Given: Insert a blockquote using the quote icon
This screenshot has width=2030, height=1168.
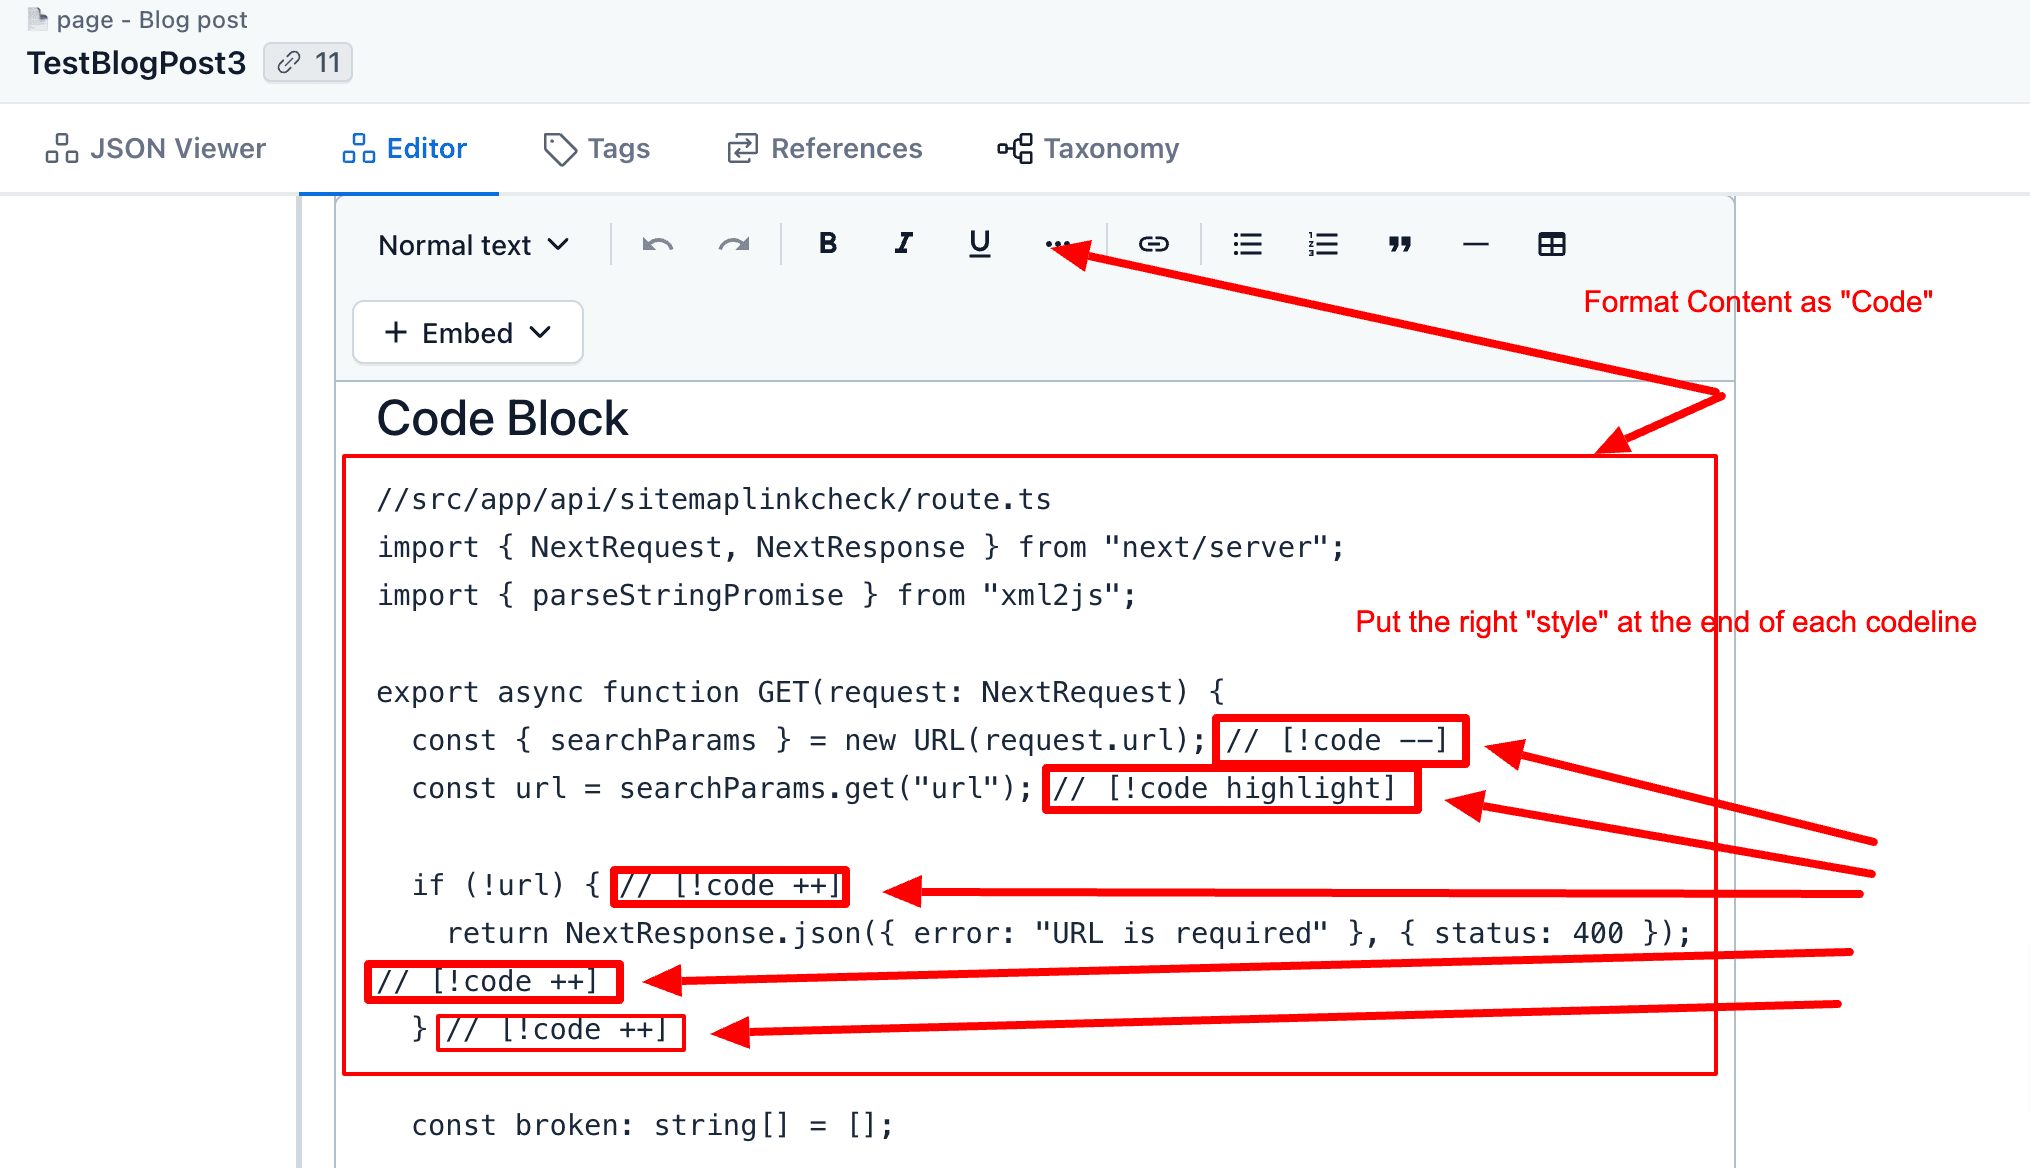Looking at the screenshot, I should (x=1400, y=244).
